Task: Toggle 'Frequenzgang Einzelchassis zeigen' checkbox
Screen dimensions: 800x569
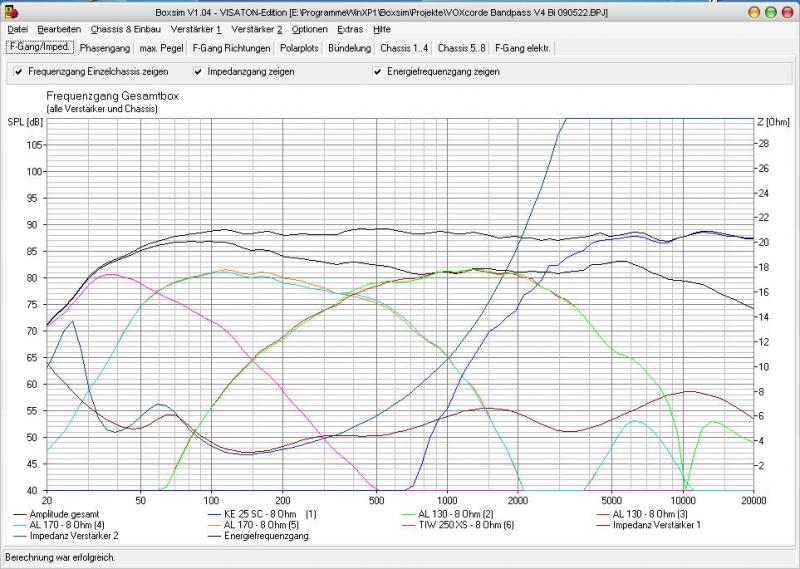Action: click(x=19, y=72)
